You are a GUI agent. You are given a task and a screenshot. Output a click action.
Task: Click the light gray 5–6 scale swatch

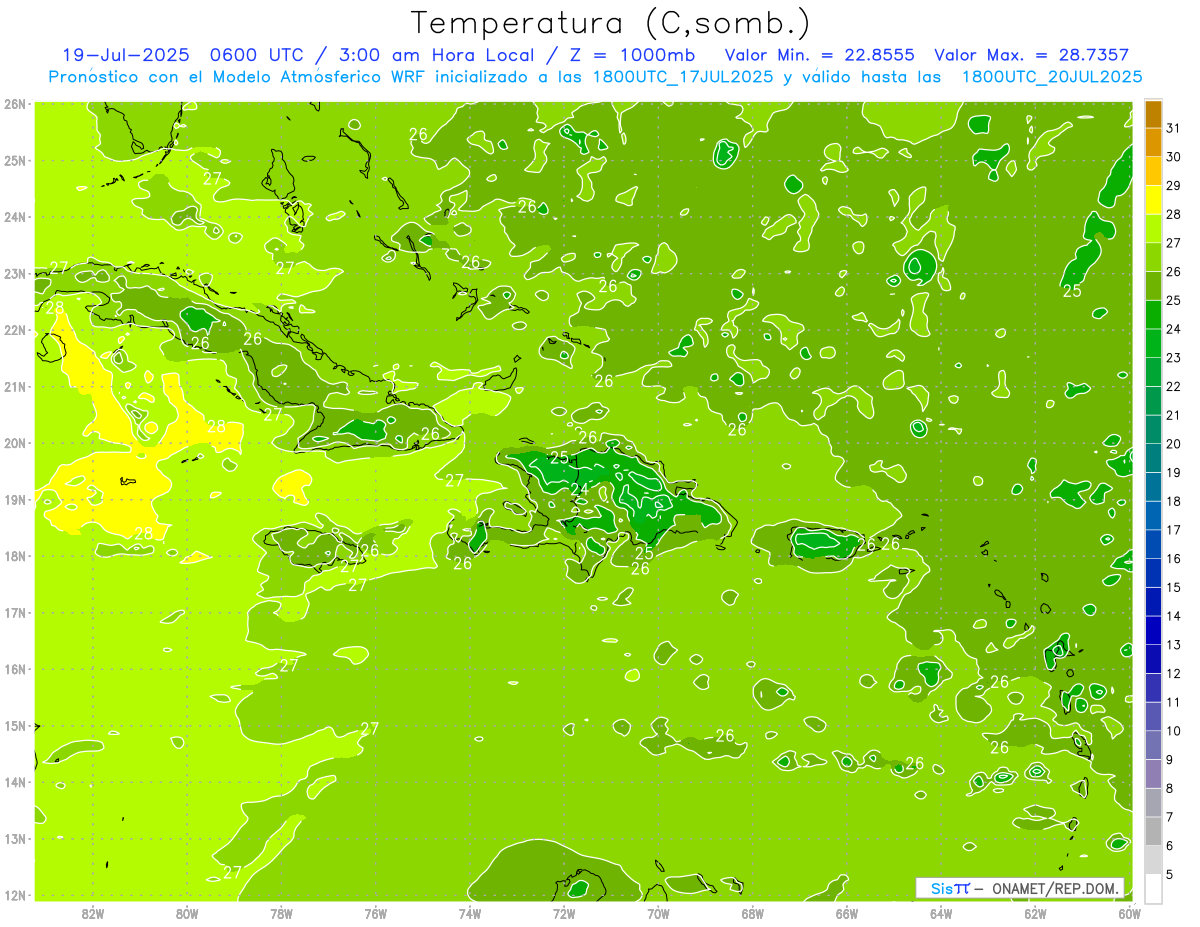coord(1153,860)
